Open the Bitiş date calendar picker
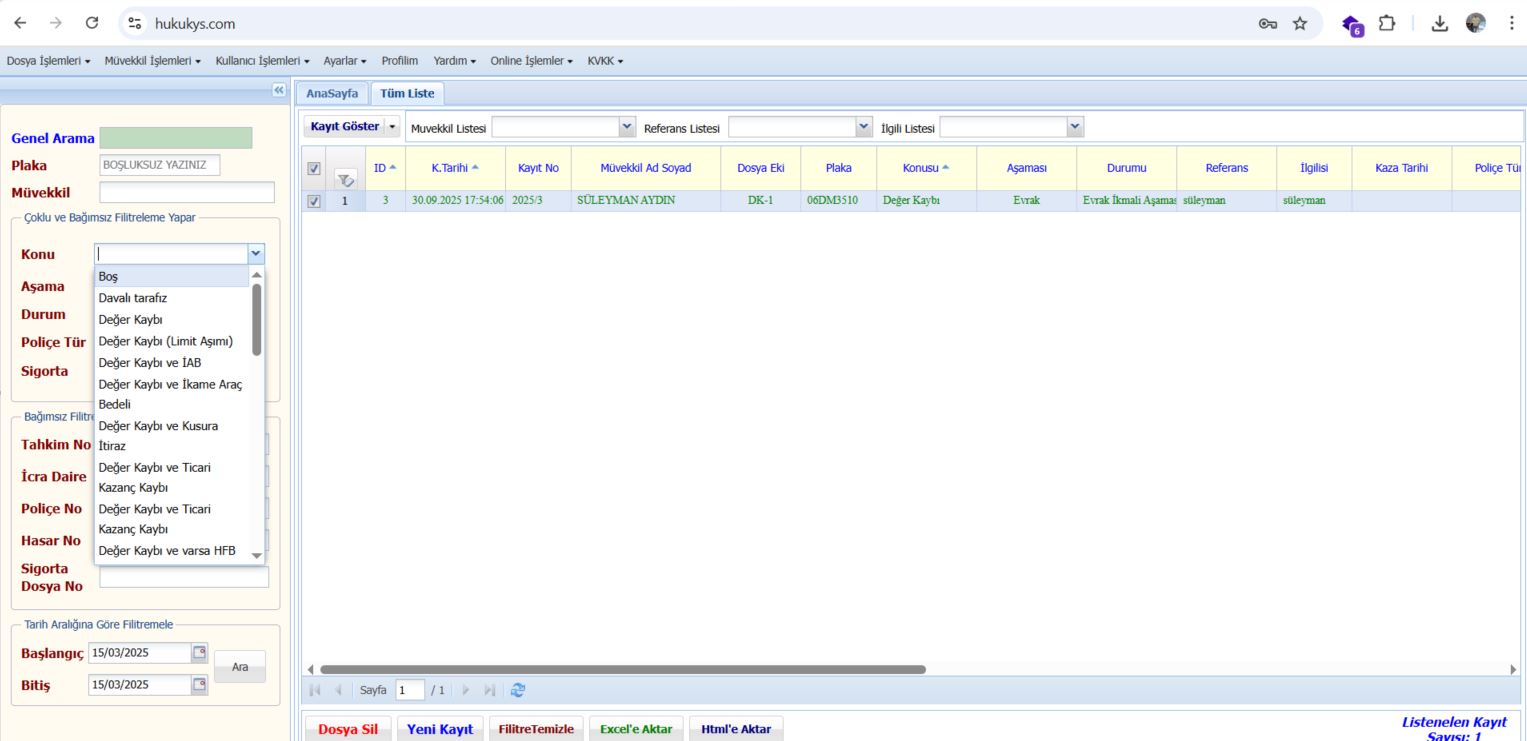Image resolution: width=1527 pixels, height=741 pixels. click(199, 685)
